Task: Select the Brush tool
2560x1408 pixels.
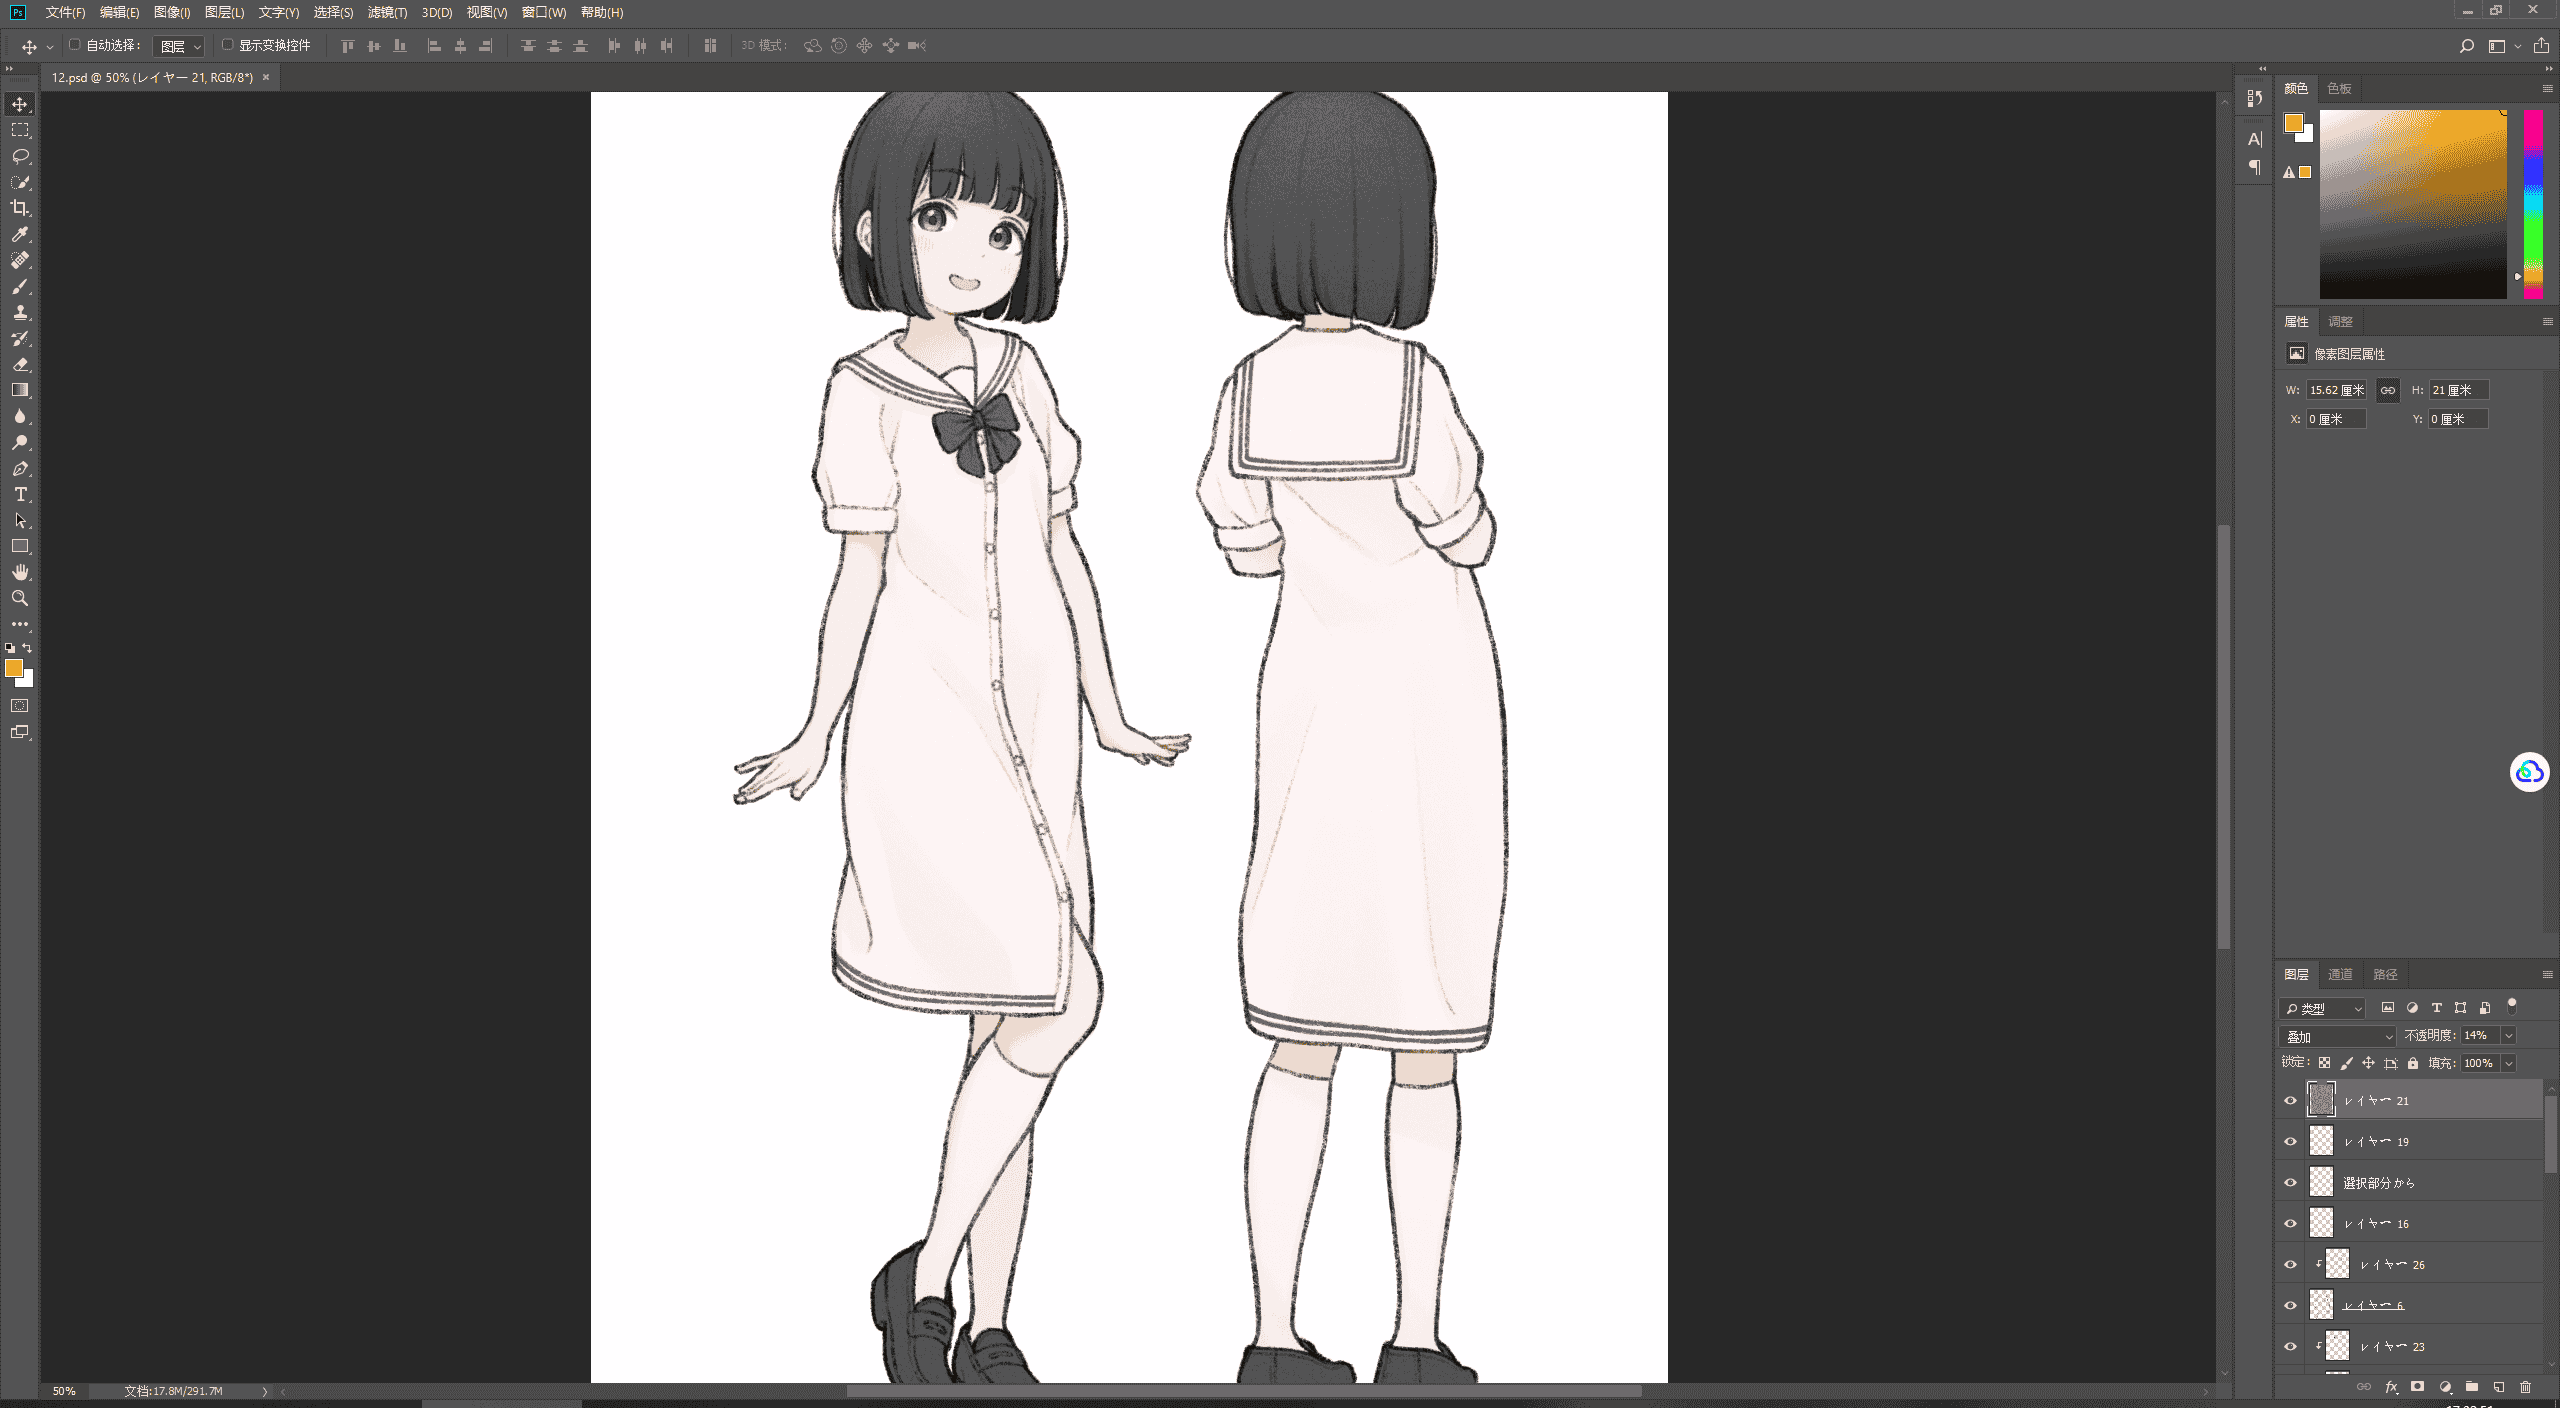Action: [x=20, y=287]
